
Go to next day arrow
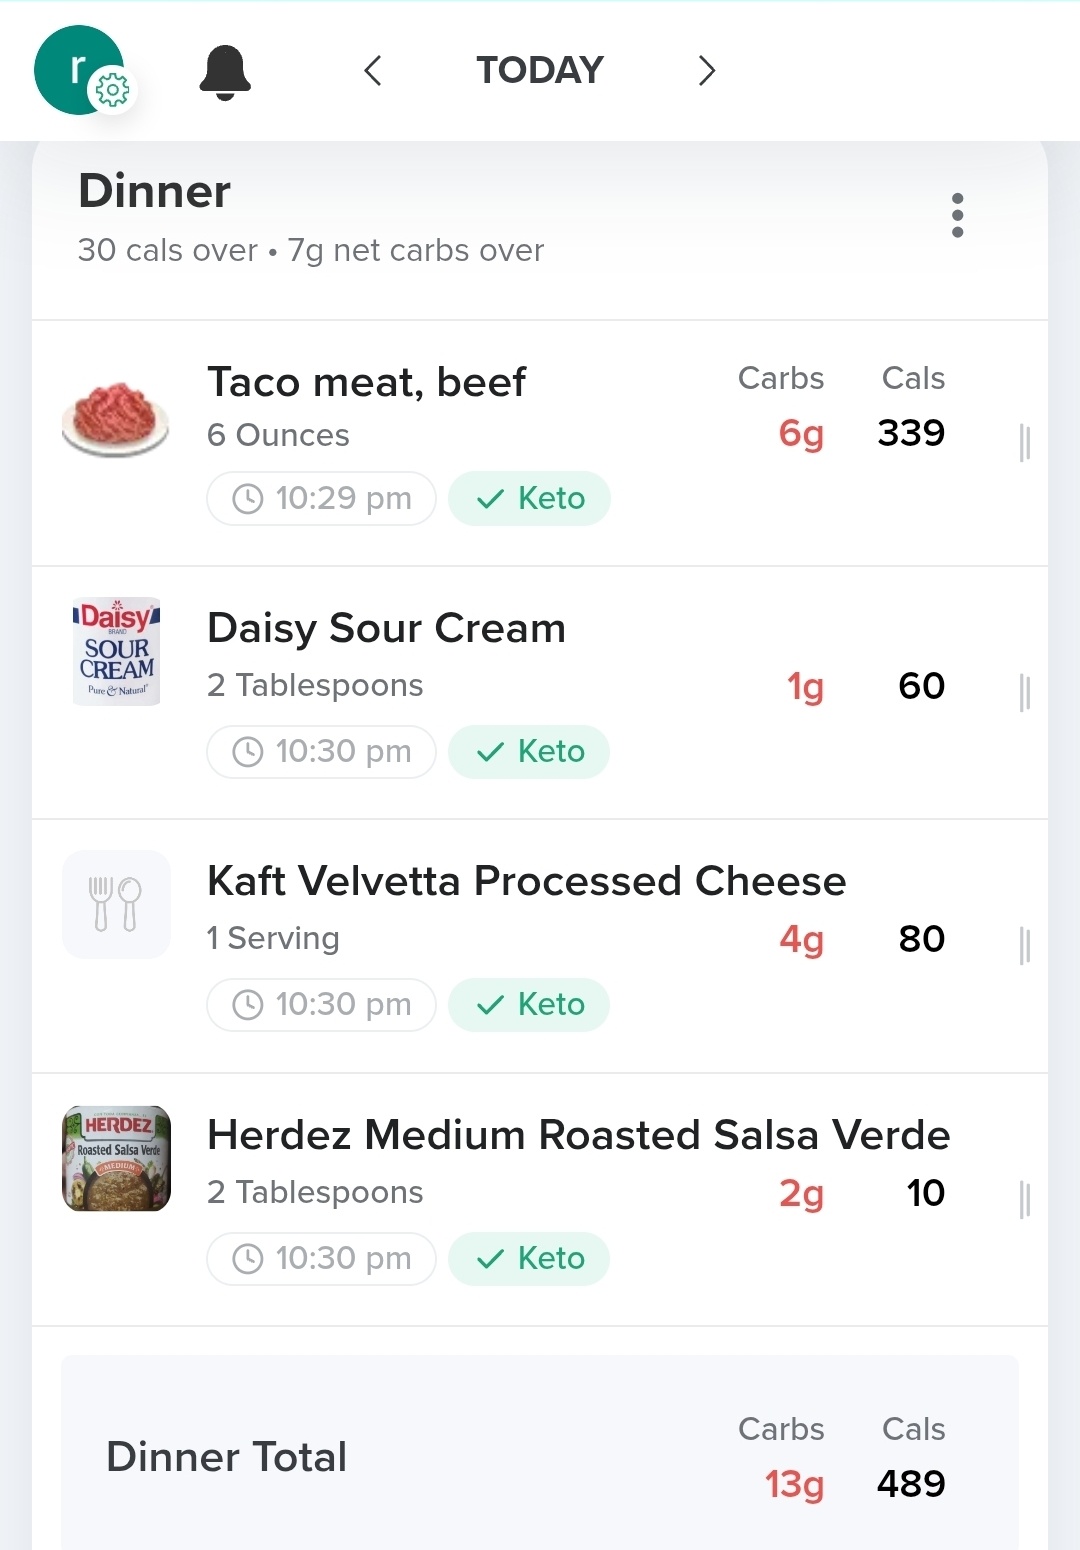[706, 71]
